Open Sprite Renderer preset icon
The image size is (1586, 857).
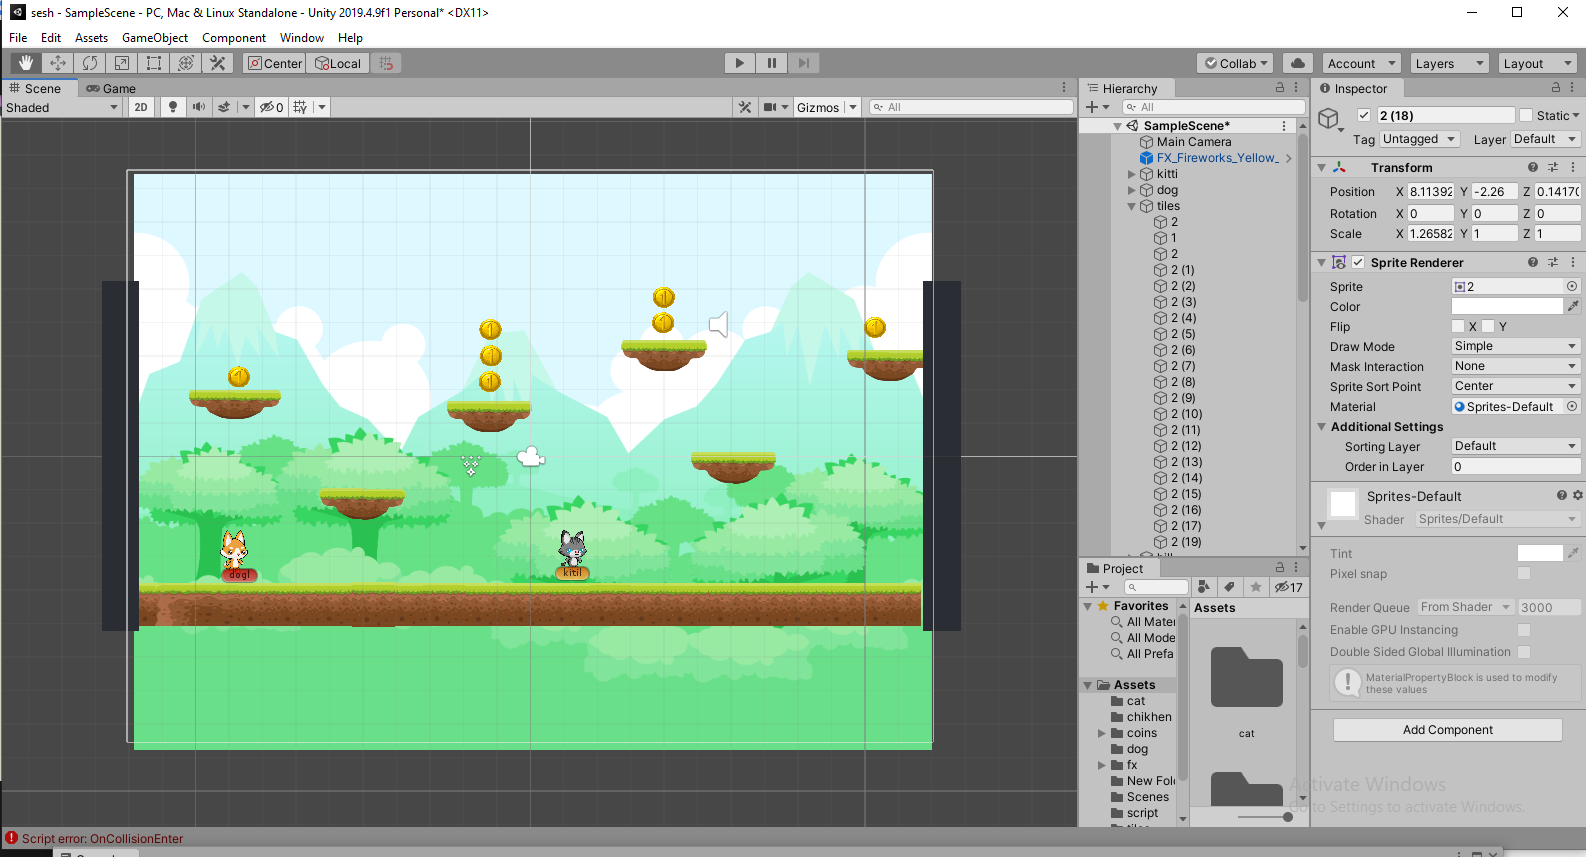pos(1553,262)
